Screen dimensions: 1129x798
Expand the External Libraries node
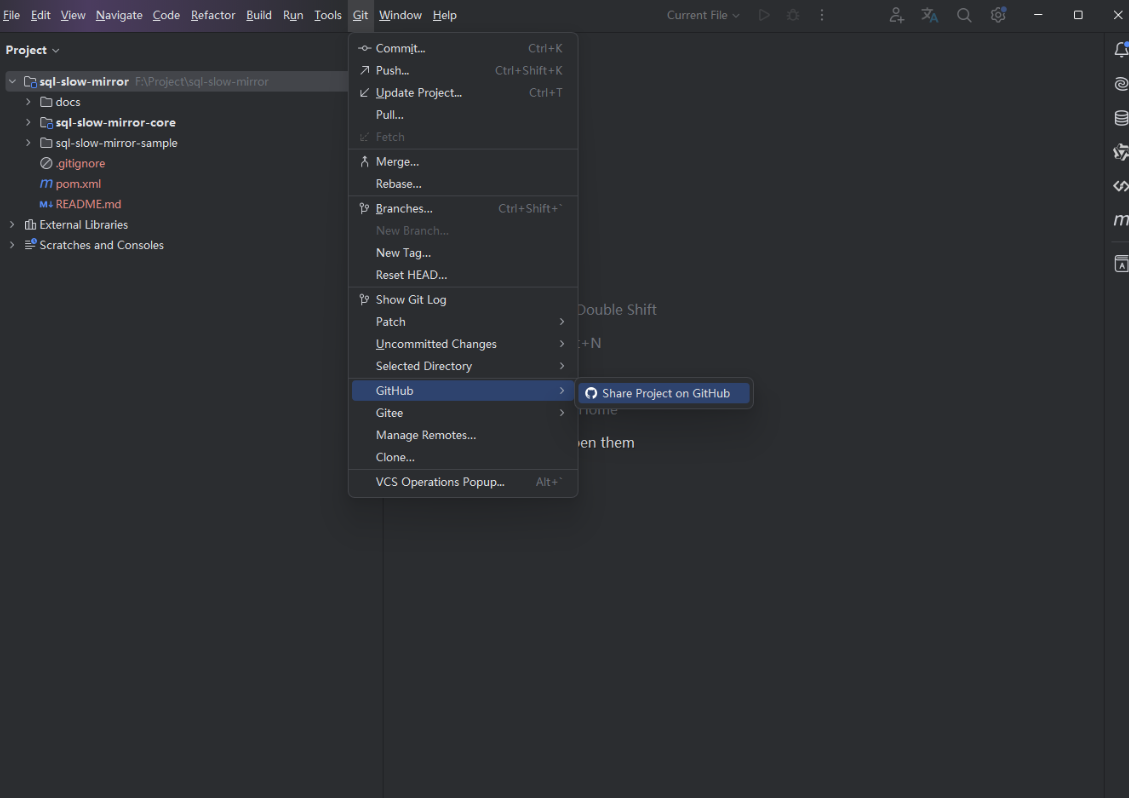tap(11, 224)
